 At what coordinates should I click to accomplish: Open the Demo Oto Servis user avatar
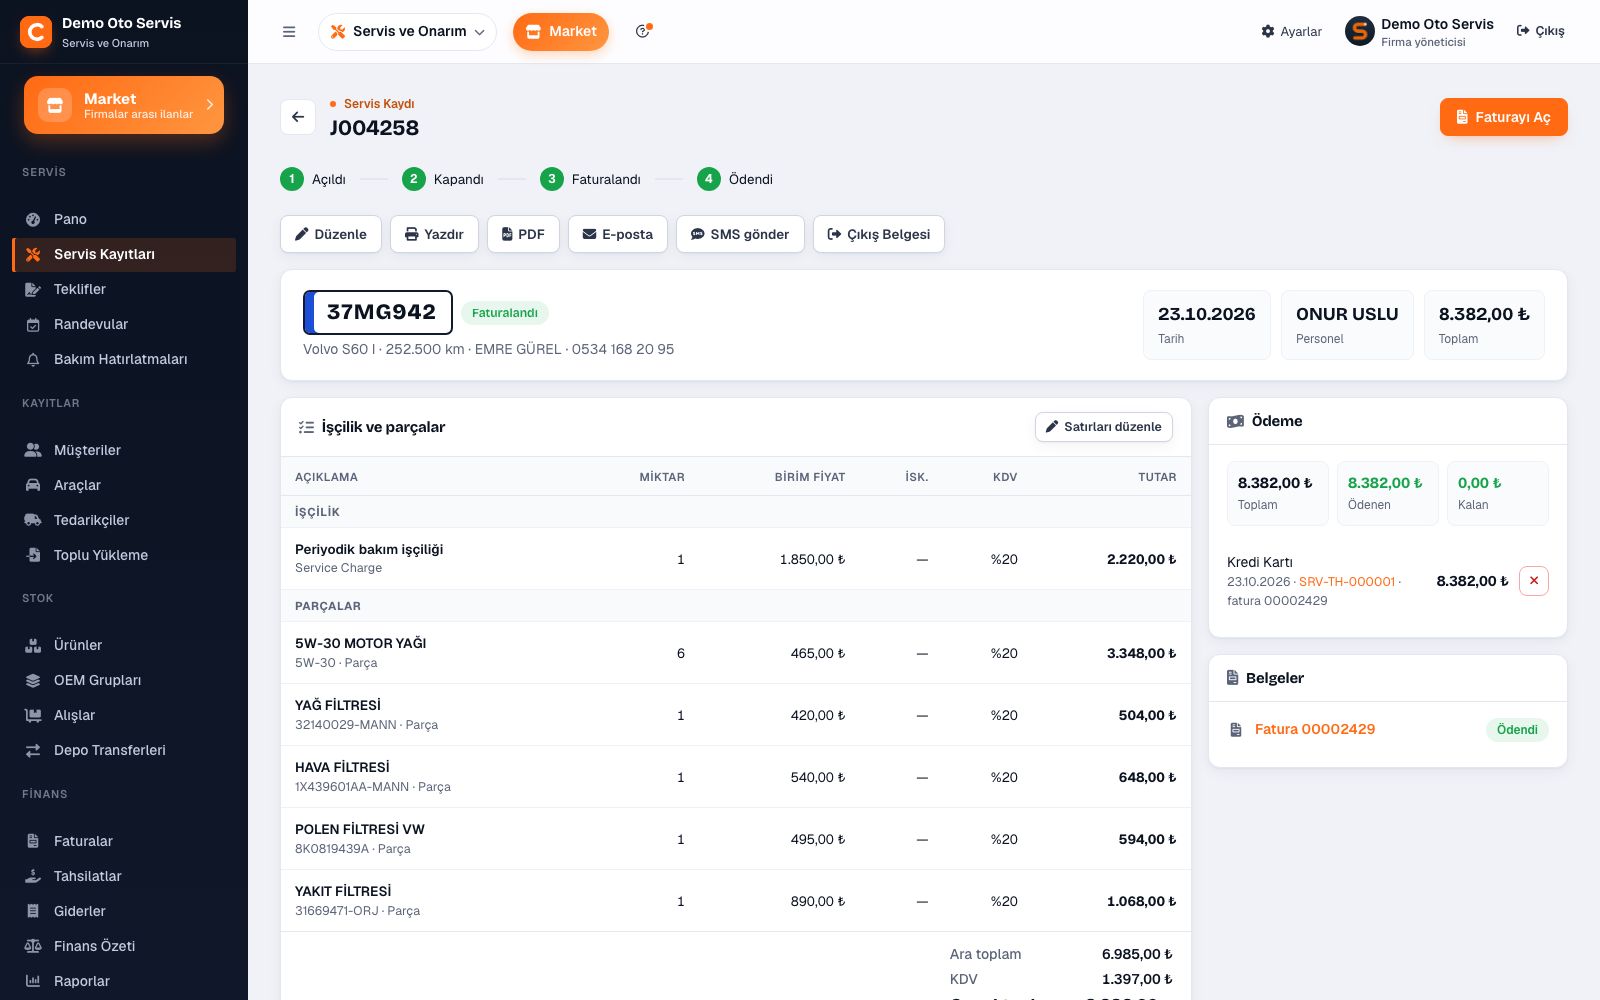(1359, 31)
